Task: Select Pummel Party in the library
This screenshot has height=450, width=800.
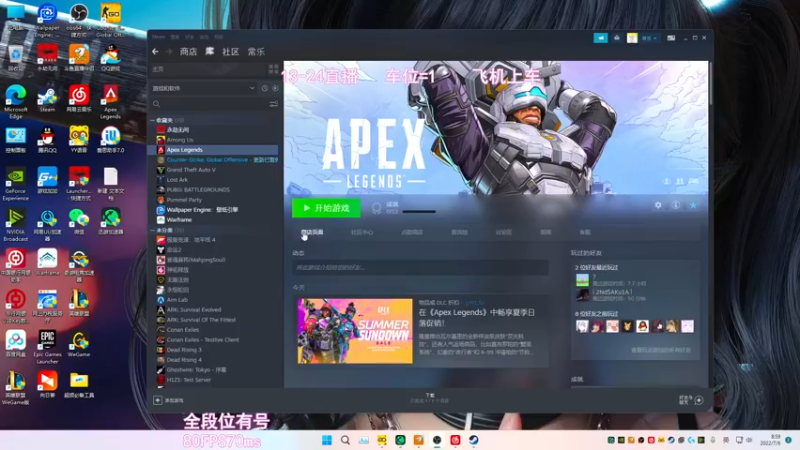Action: tap(184, 200)
